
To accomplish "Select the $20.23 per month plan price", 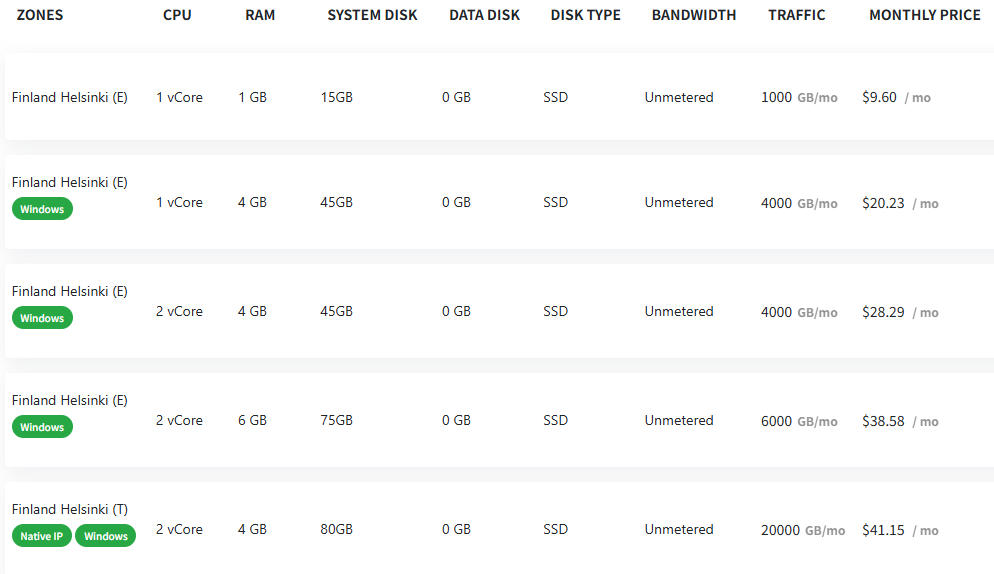I will 883,203.
